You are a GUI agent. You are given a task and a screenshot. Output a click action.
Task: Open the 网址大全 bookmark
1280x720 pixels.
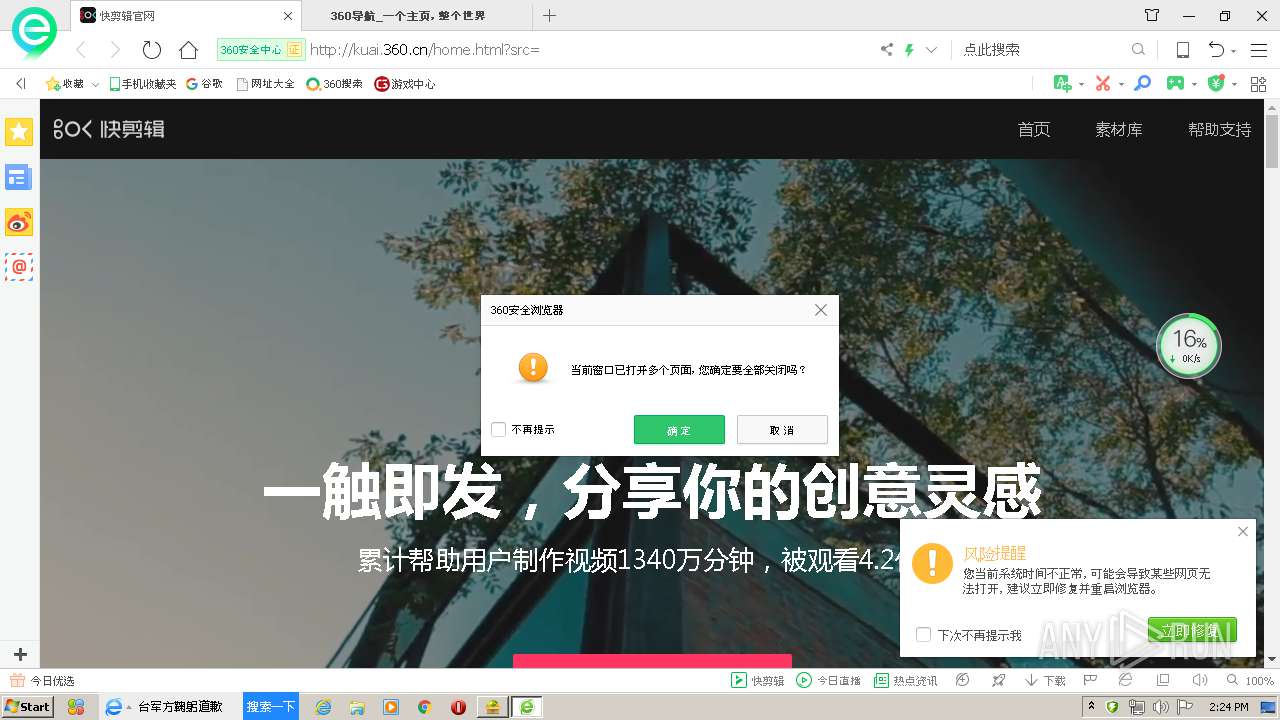[x=265, y=84]
